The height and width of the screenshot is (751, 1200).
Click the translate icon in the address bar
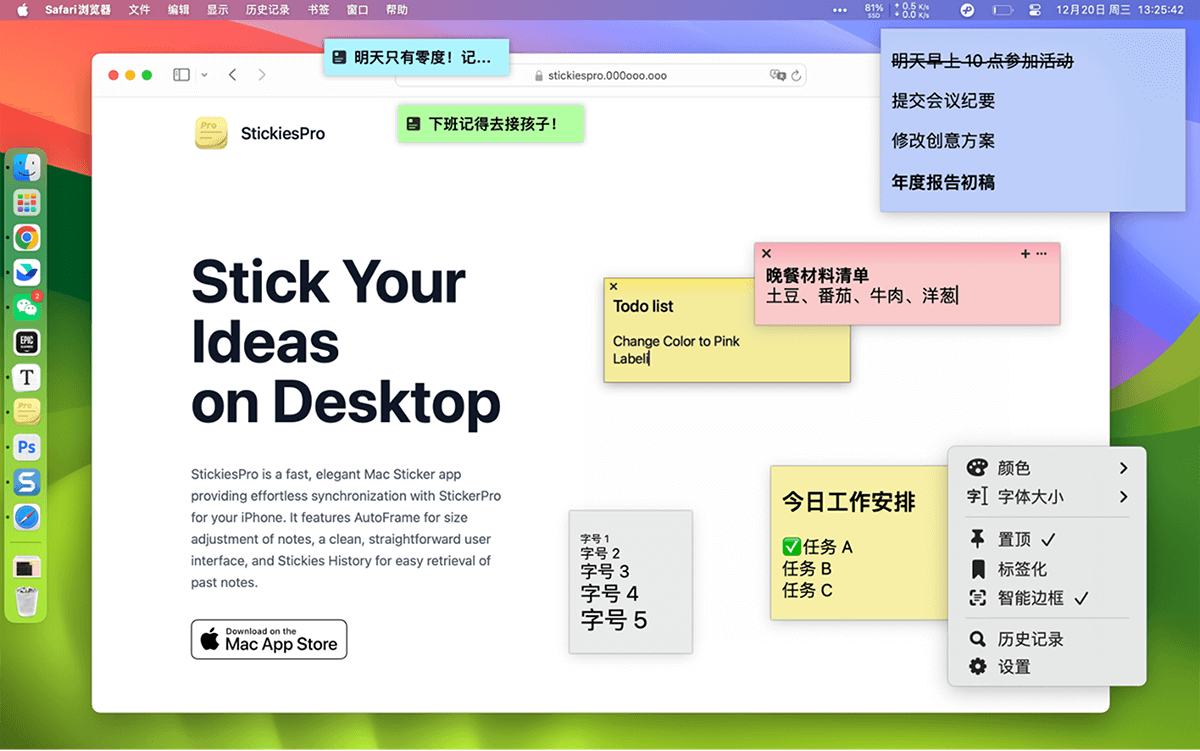[x=777, y=75]
